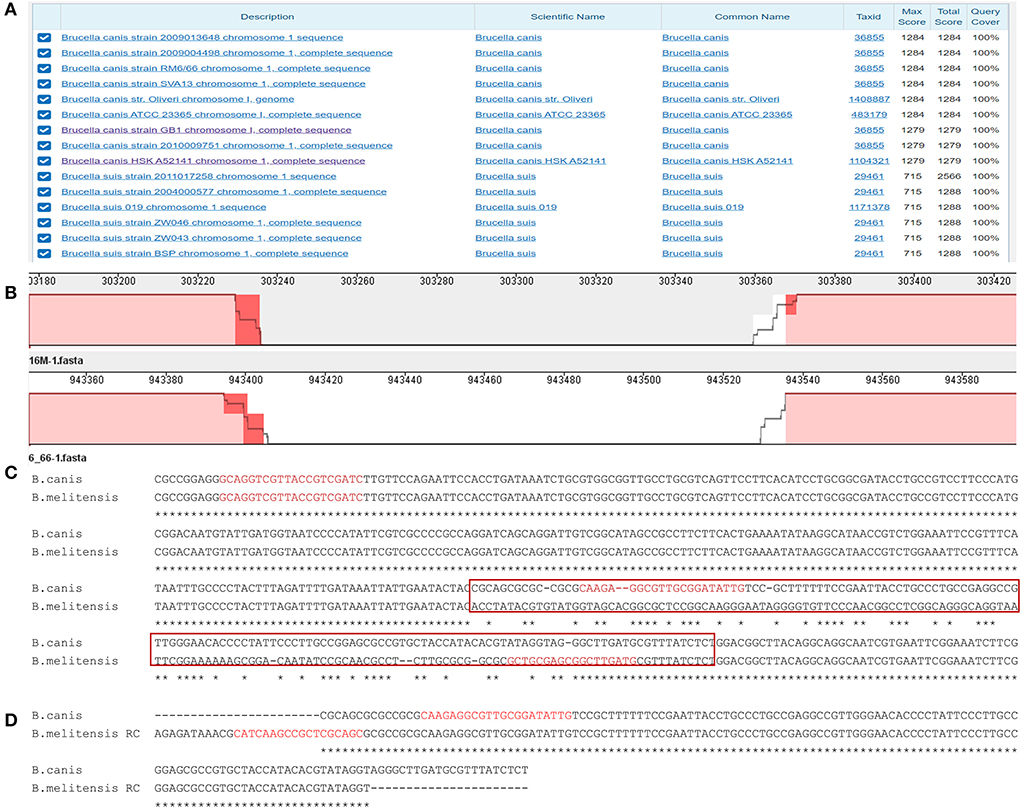The width and height of the screenshot is (1021, 808).
Task: Toggle checkbox for Brucella canis strain GB1 row
Action: (44, 130)
